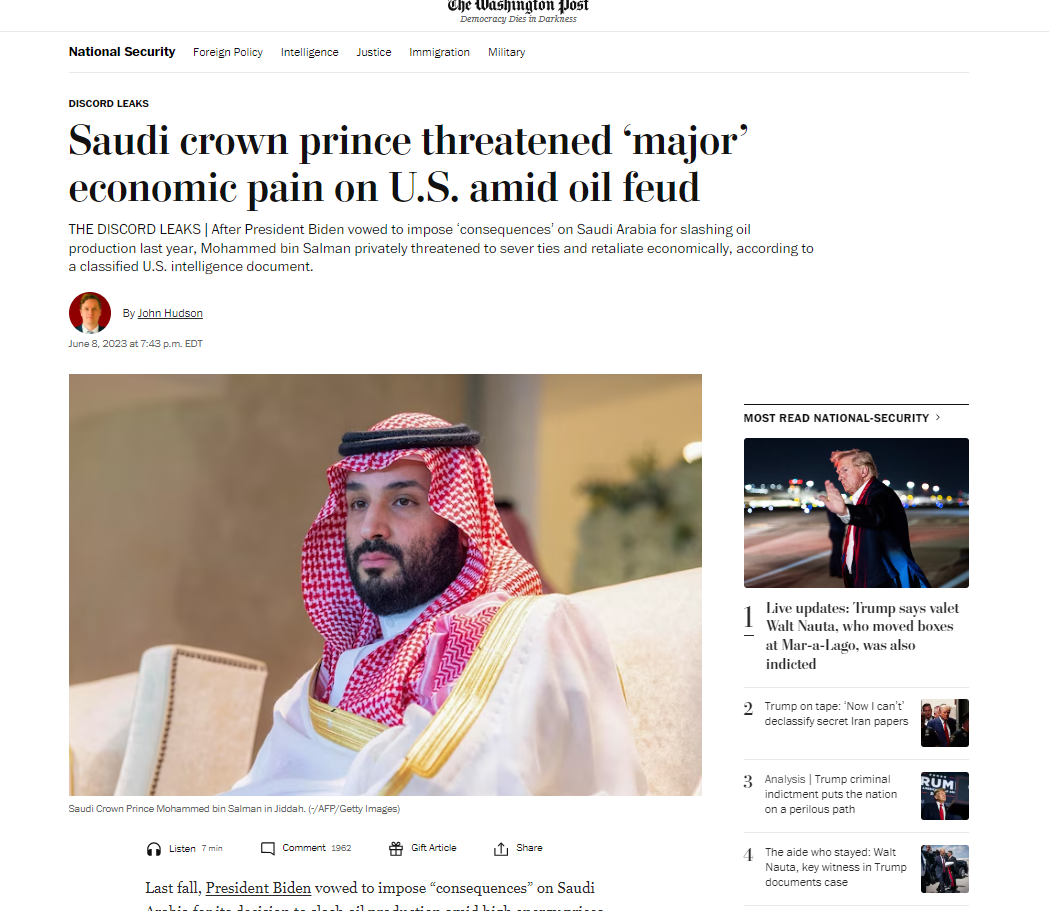Open the Discord Leaks label link
1049x911 pixels.
pyautogui.click(x=108, y=103)
